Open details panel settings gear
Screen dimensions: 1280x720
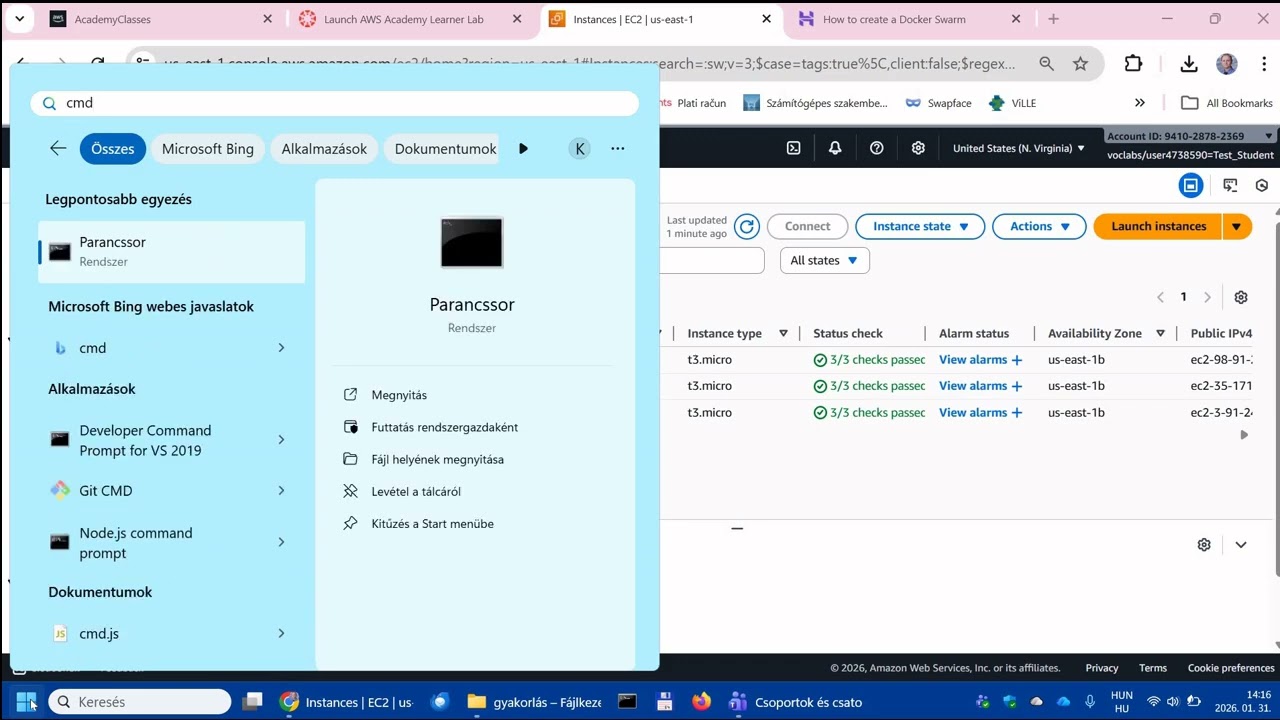[1204, 545]
